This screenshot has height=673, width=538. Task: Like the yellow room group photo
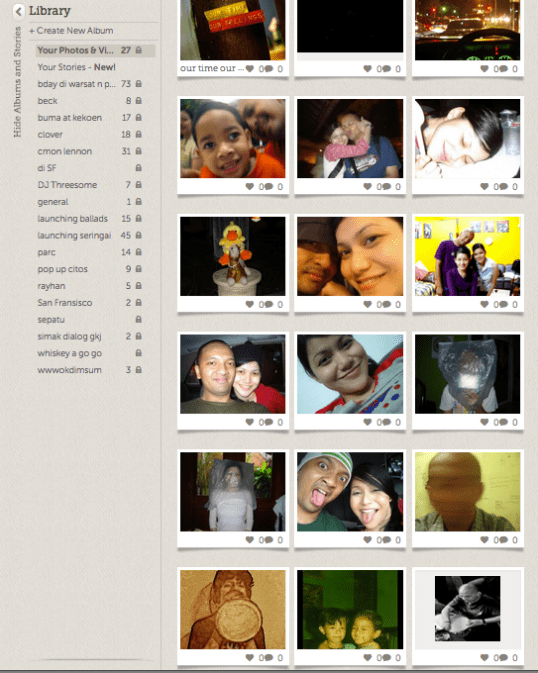point(484,304)
